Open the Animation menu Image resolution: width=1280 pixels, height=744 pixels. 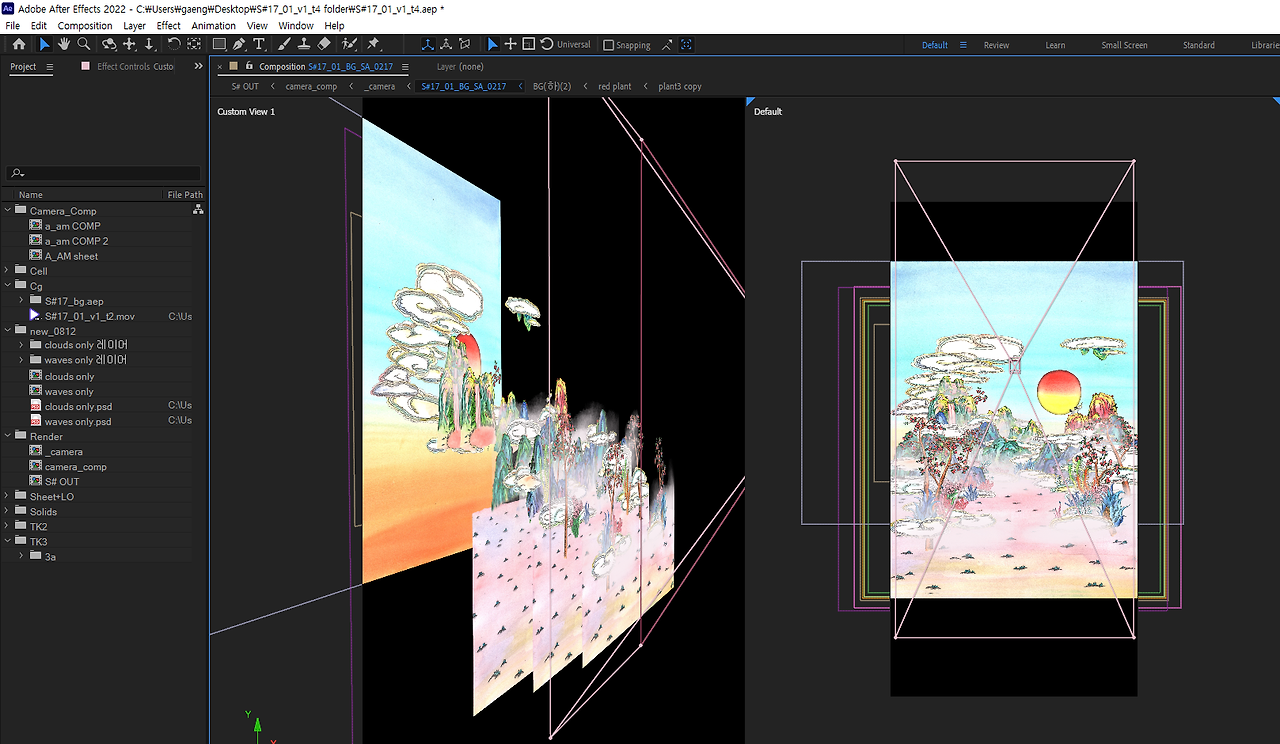point(213,26)
